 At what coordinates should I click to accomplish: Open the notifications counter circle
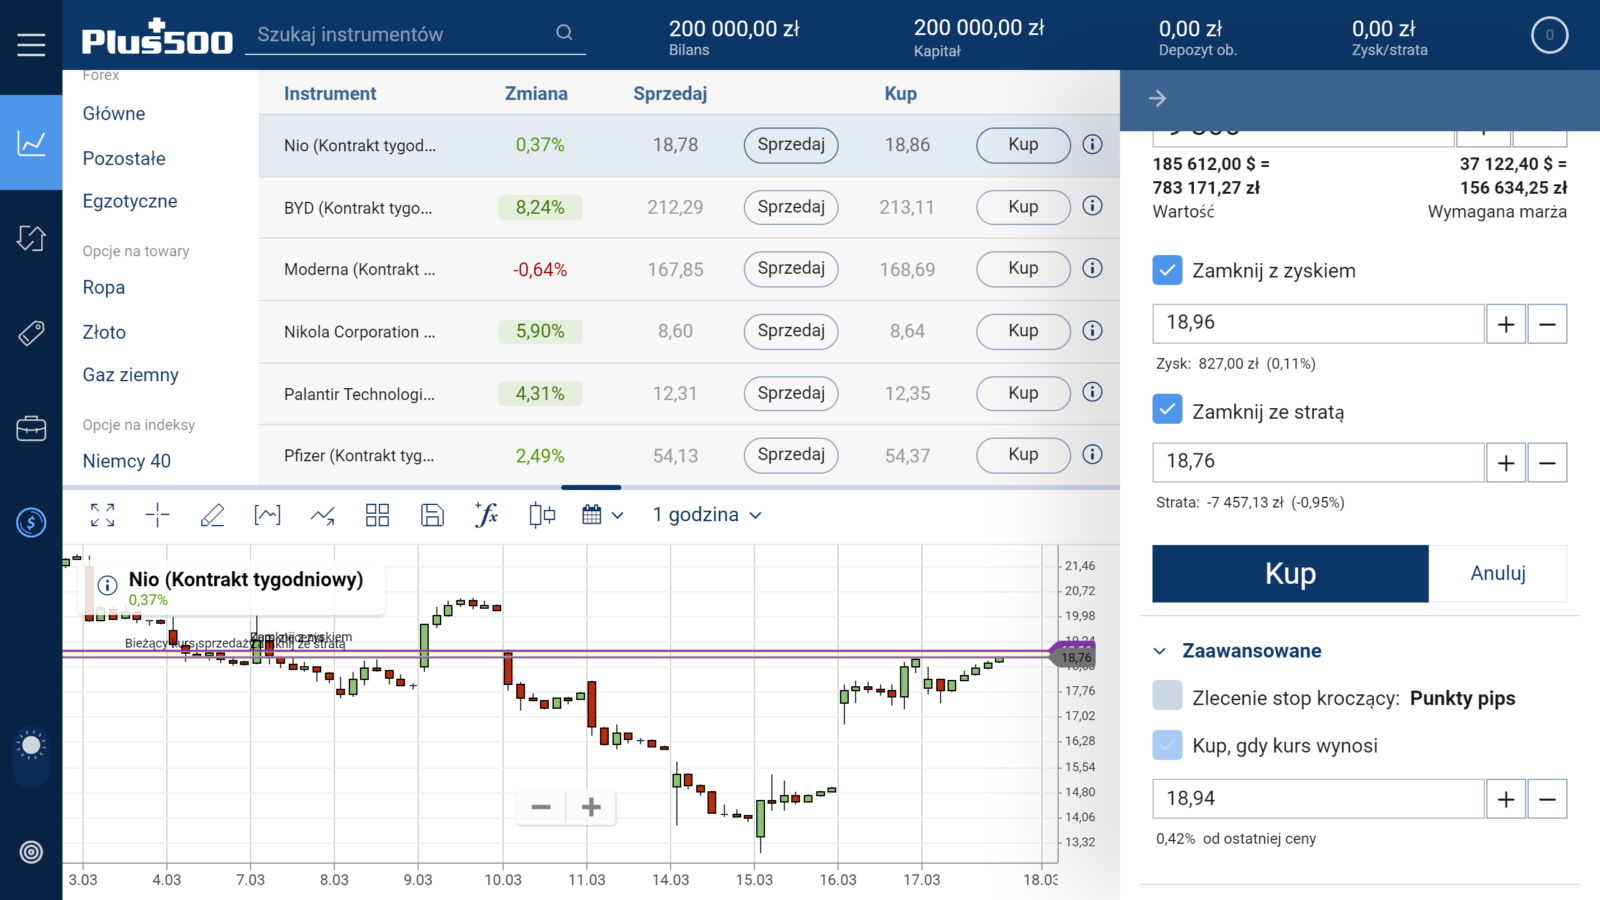[x=1550, y=35]
